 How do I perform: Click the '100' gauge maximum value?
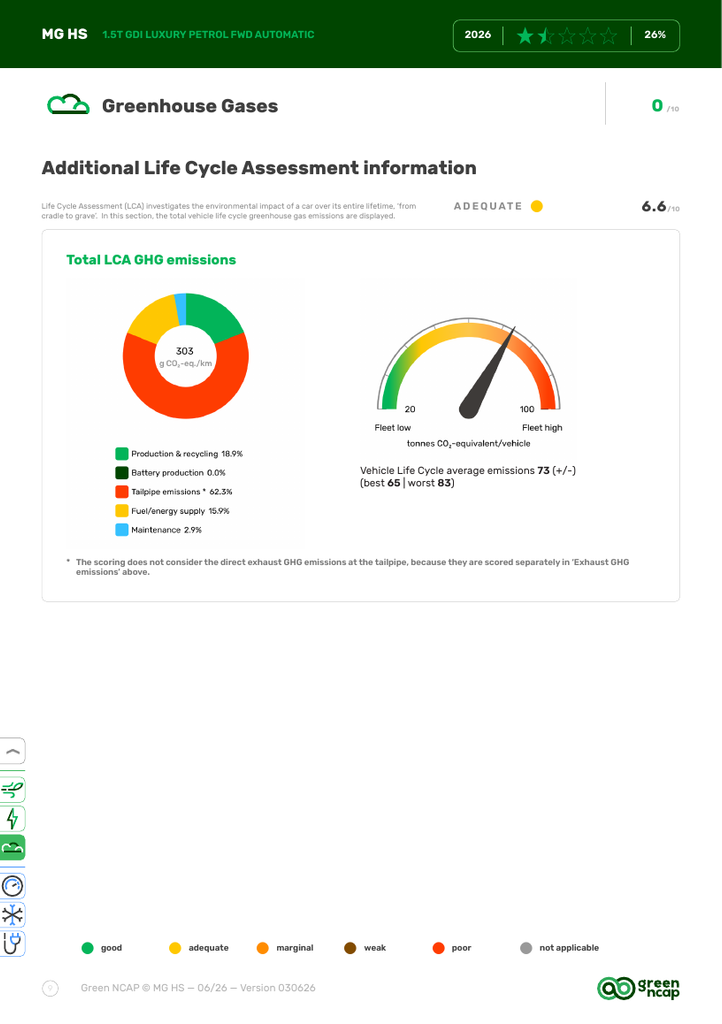pyautogui.click(x=527, y=409)
